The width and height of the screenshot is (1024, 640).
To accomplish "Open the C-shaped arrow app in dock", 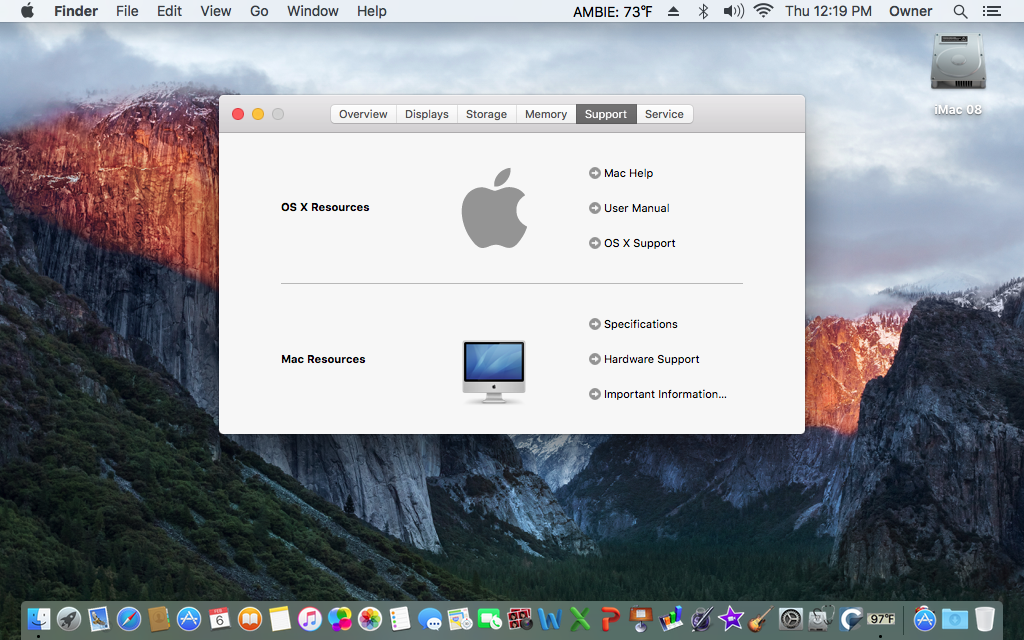I will click(x=851, y=618).
